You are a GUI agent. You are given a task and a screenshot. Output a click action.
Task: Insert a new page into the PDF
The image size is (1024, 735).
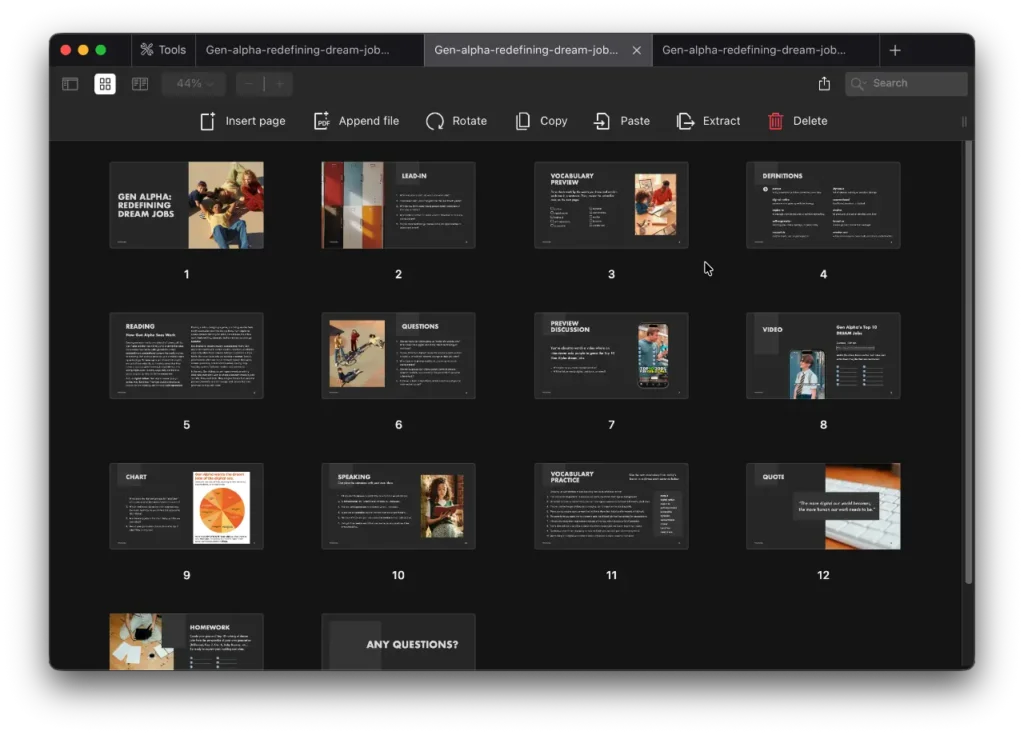coord(243,120)
